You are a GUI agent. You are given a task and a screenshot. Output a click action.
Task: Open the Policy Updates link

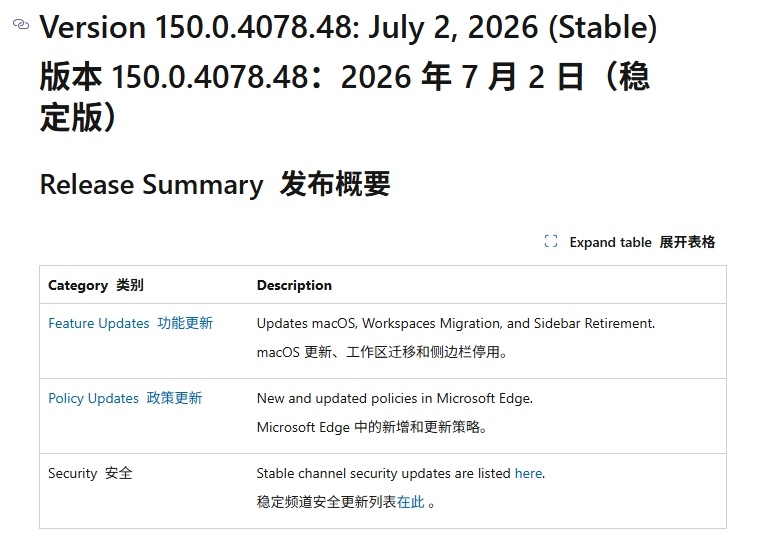tap(93, 398)
